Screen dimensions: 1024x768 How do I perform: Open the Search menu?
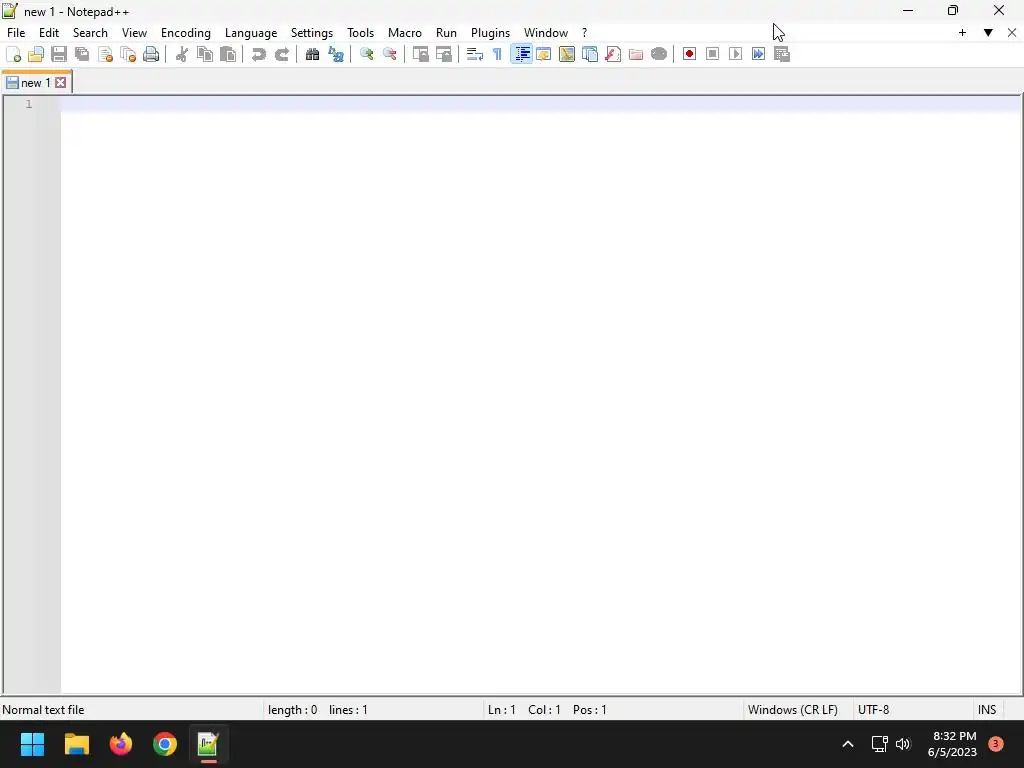tap(90, 33)
